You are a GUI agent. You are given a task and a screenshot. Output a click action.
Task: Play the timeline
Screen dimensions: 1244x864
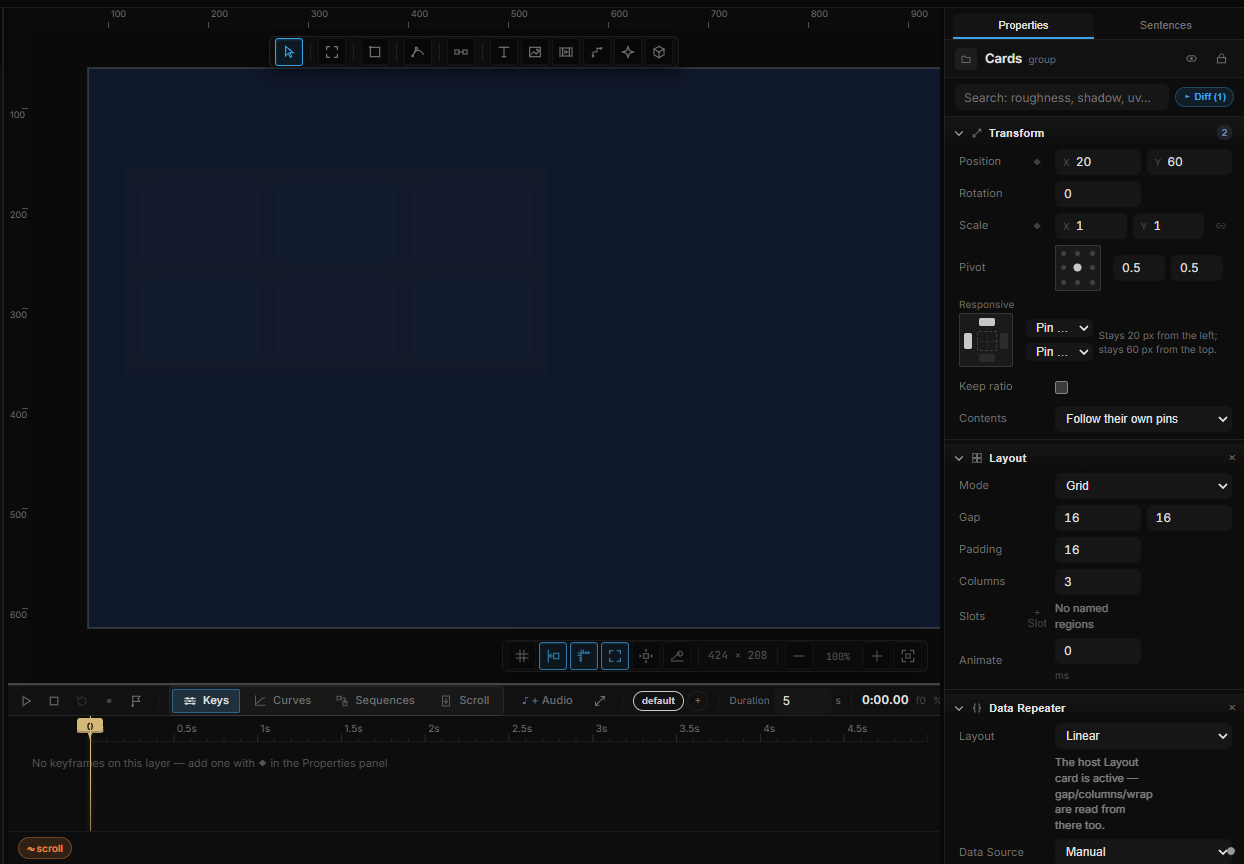(x=27, y=701)
